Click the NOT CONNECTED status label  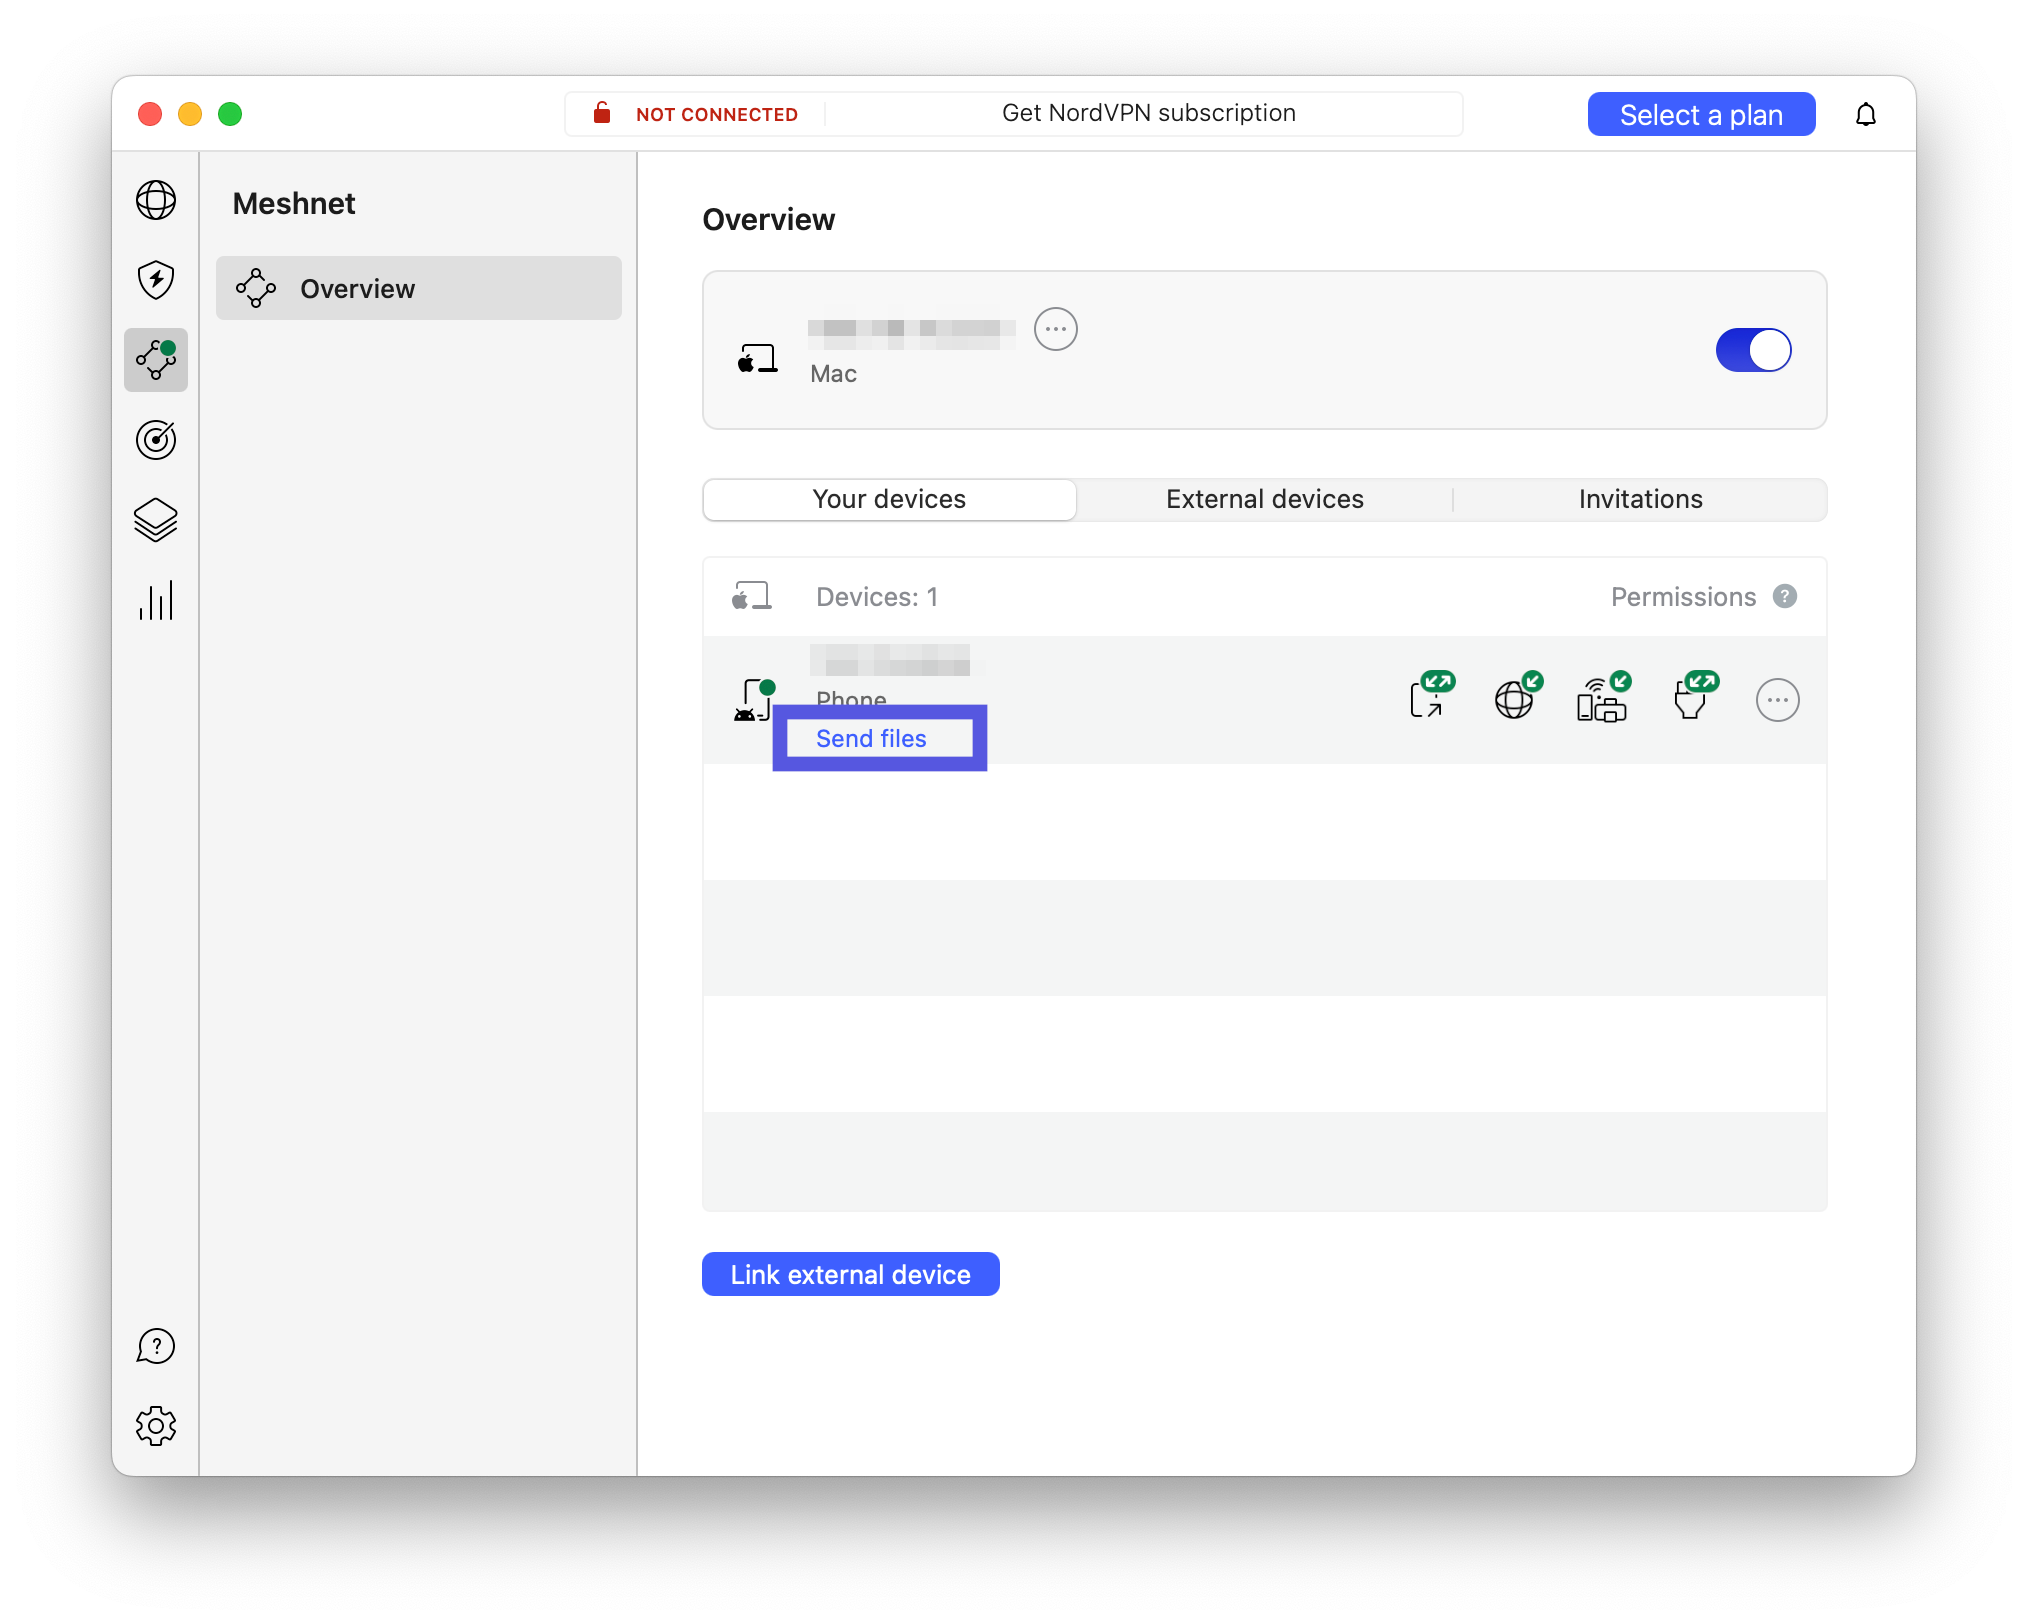click(x=717, y=114)
